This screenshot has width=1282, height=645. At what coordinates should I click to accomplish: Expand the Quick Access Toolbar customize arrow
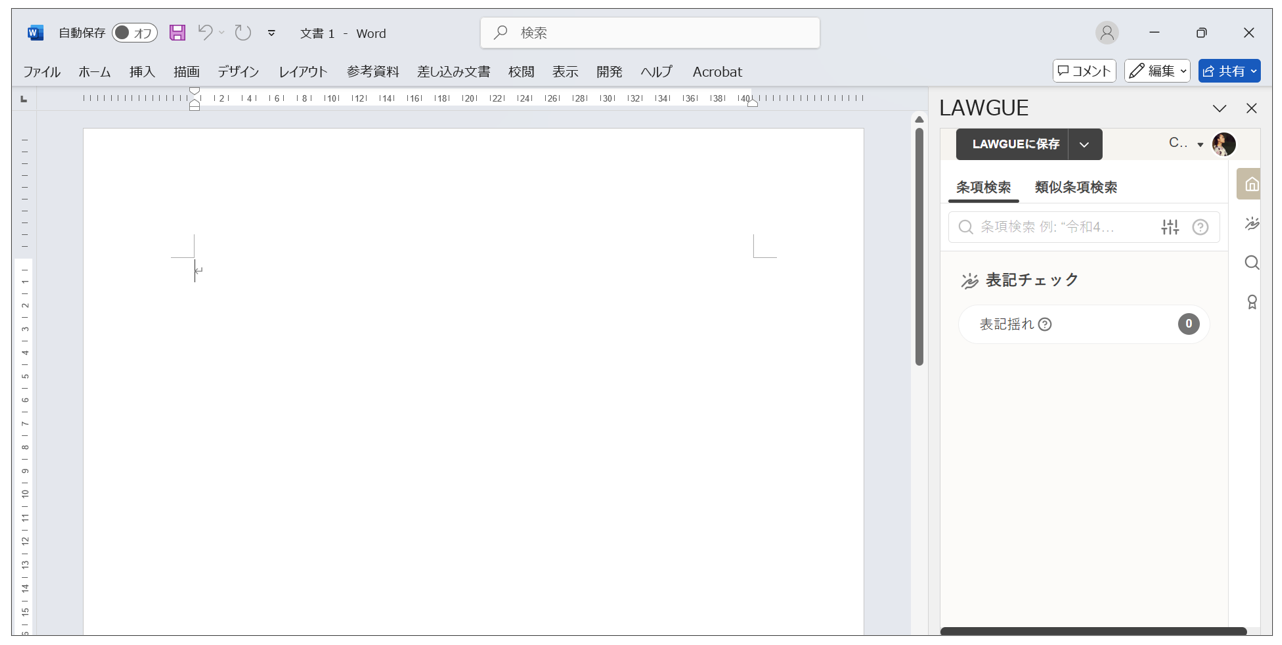pyautogui.click(x=271, y=33)
